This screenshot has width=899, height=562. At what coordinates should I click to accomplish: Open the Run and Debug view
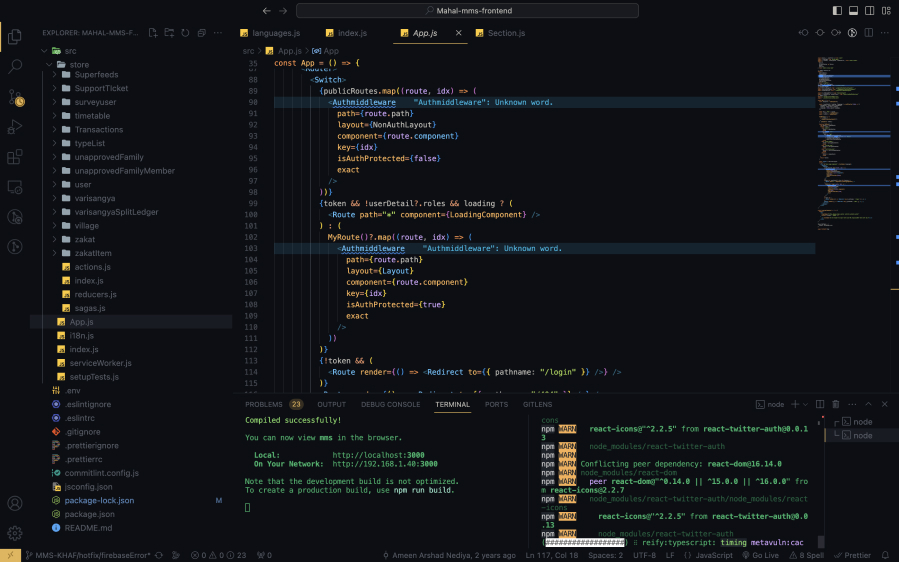pyautogui.click(x=15, y=127)
